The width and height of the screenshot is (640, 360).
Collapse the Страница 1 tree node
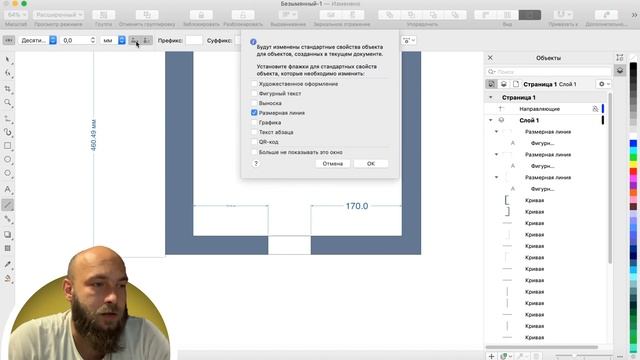click(x=491, y=98)
